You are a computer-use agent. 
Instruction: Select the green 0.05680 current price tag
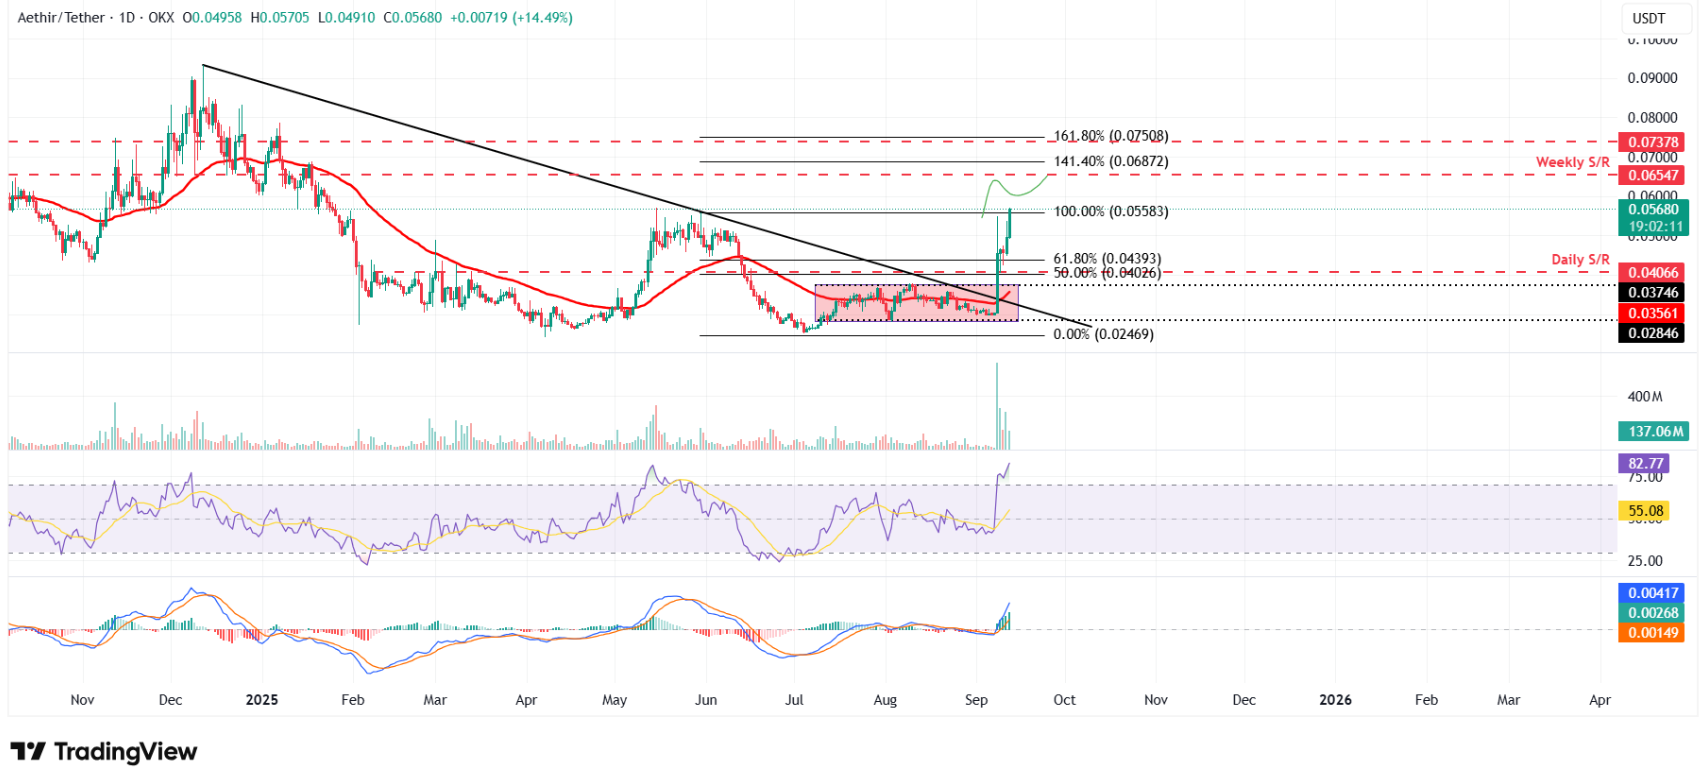(1652, 210)
